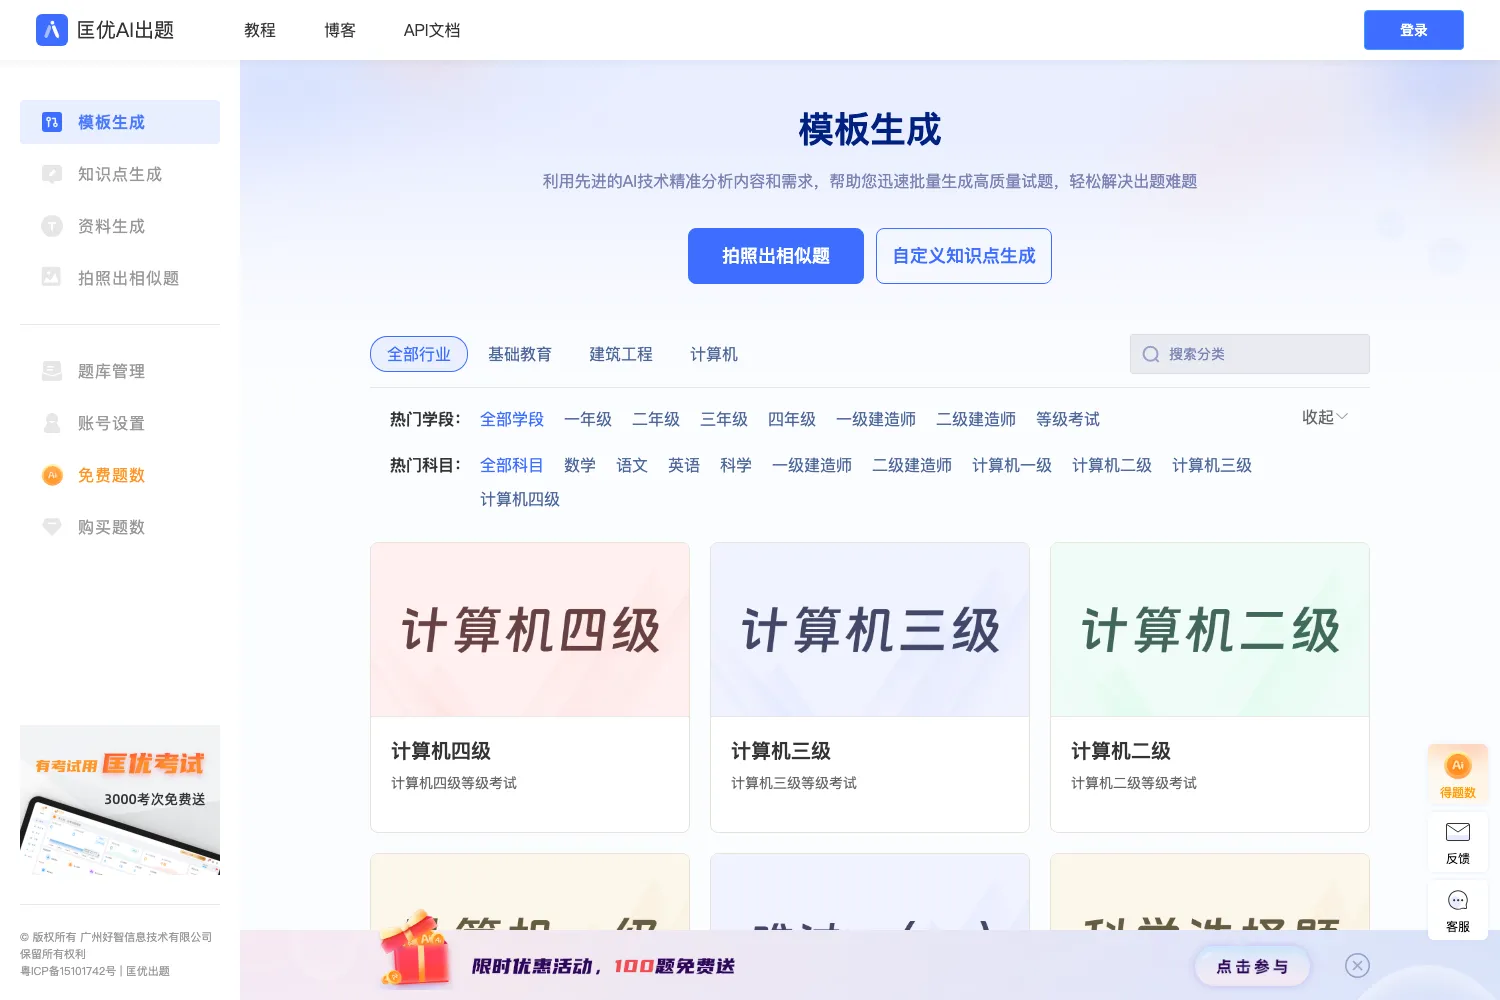Open the 教程 menu item
The height and width of the screenshot is (1000, 1500).
click(260, 30)
